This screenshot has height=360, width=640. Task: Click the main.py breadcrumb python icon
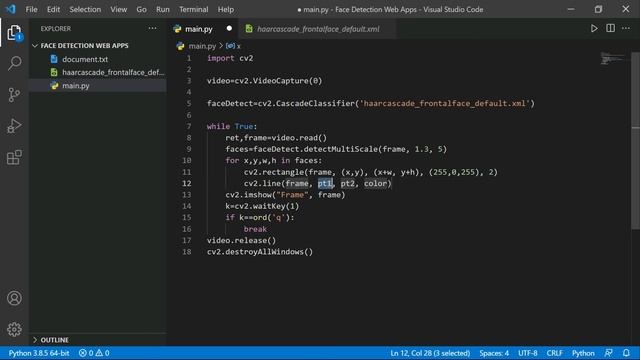click(x=180, y=46)
